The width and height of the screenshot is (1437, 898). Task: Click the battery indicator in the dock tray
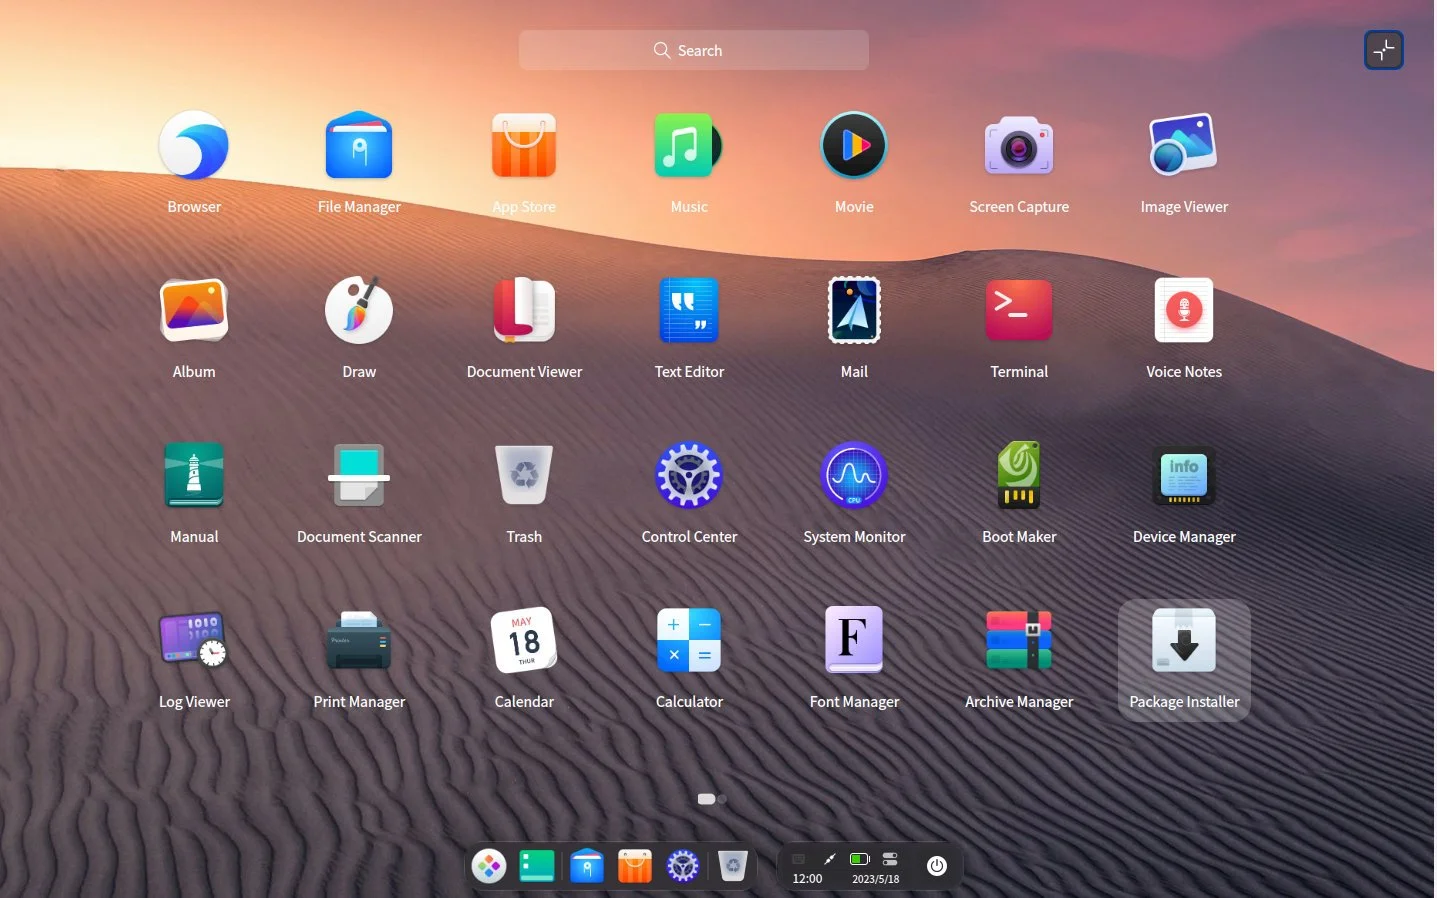click(x=859, y=859)
